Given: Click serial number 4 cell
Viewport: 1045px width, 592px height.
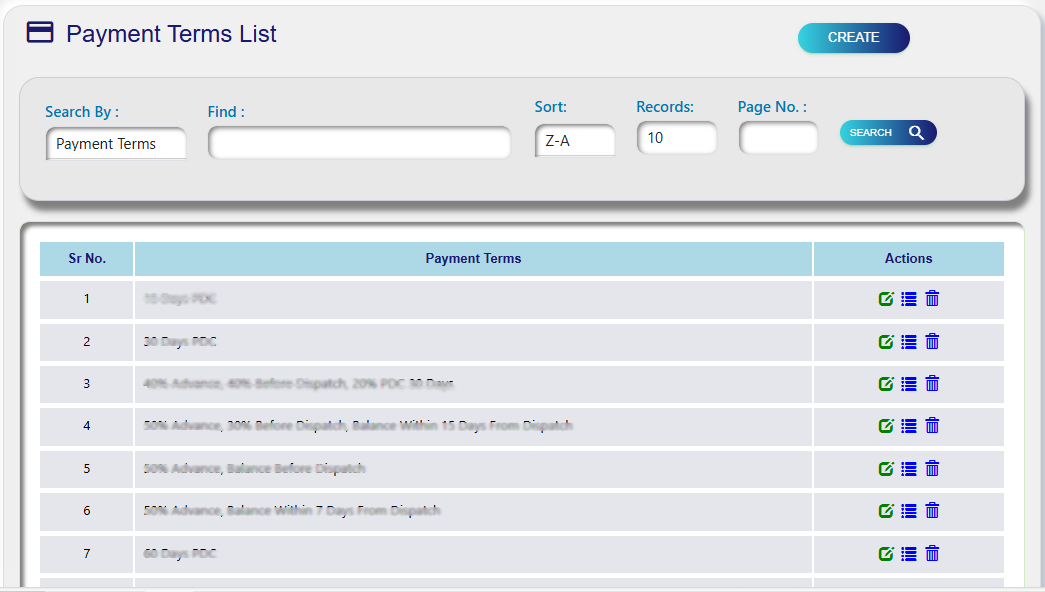Looking at the screenshot, I should (x=87, y=426).
